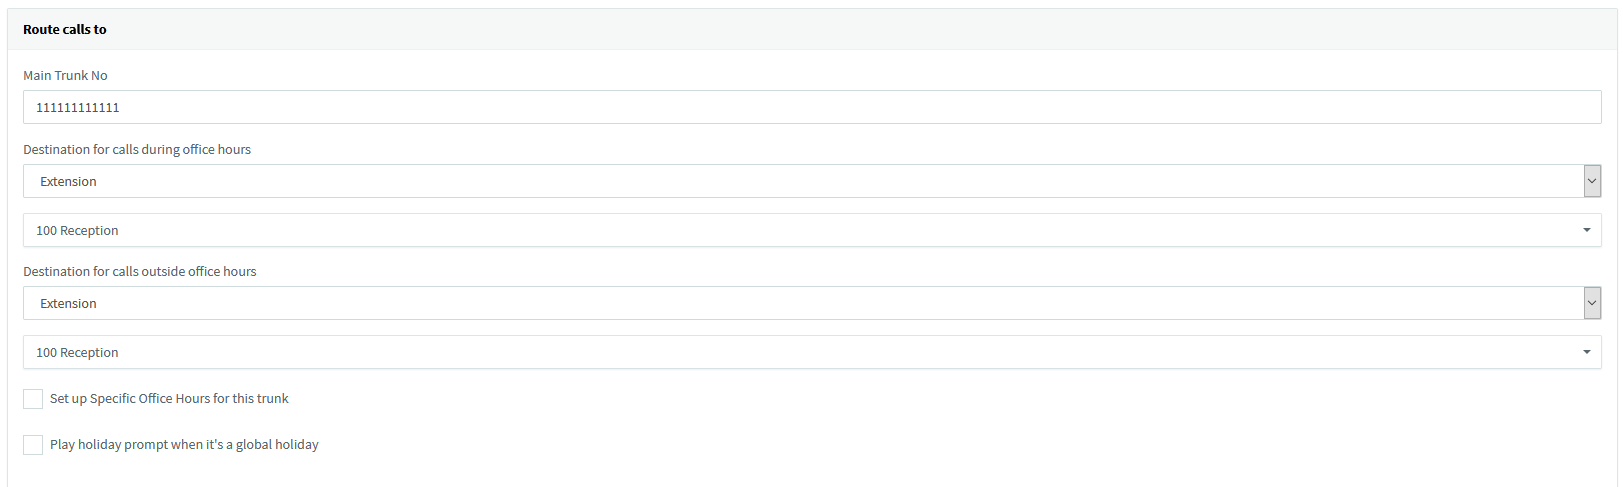
Task: Tick the Play holiday prompt checkbox
Action: (33, 445)
